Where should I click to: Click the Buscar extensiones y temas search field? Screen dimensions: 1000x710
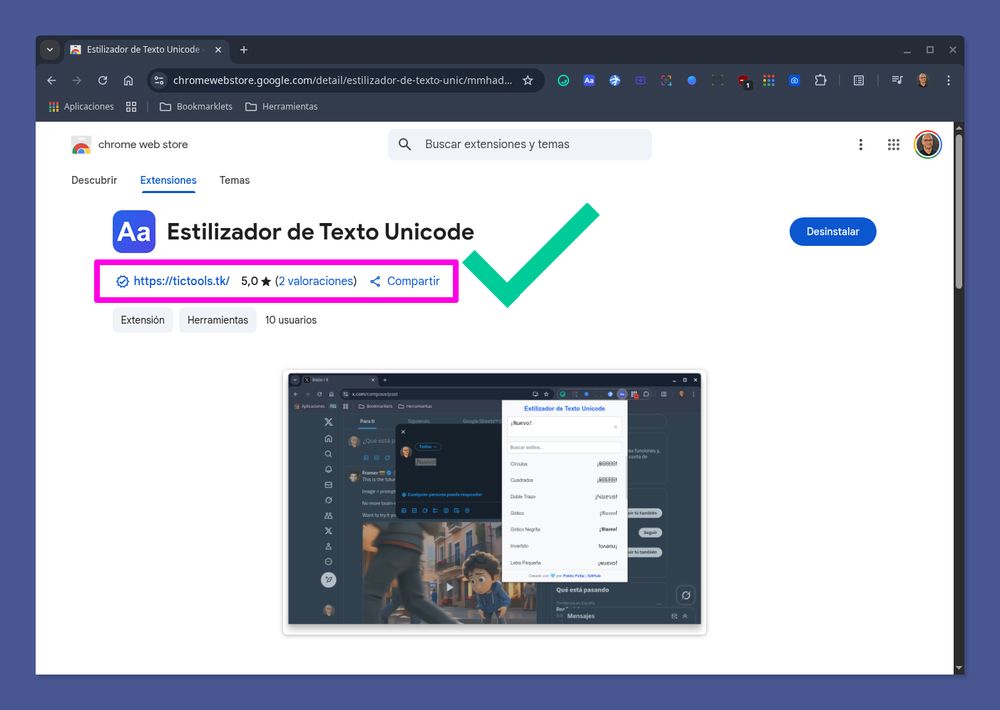coord(520,145)
